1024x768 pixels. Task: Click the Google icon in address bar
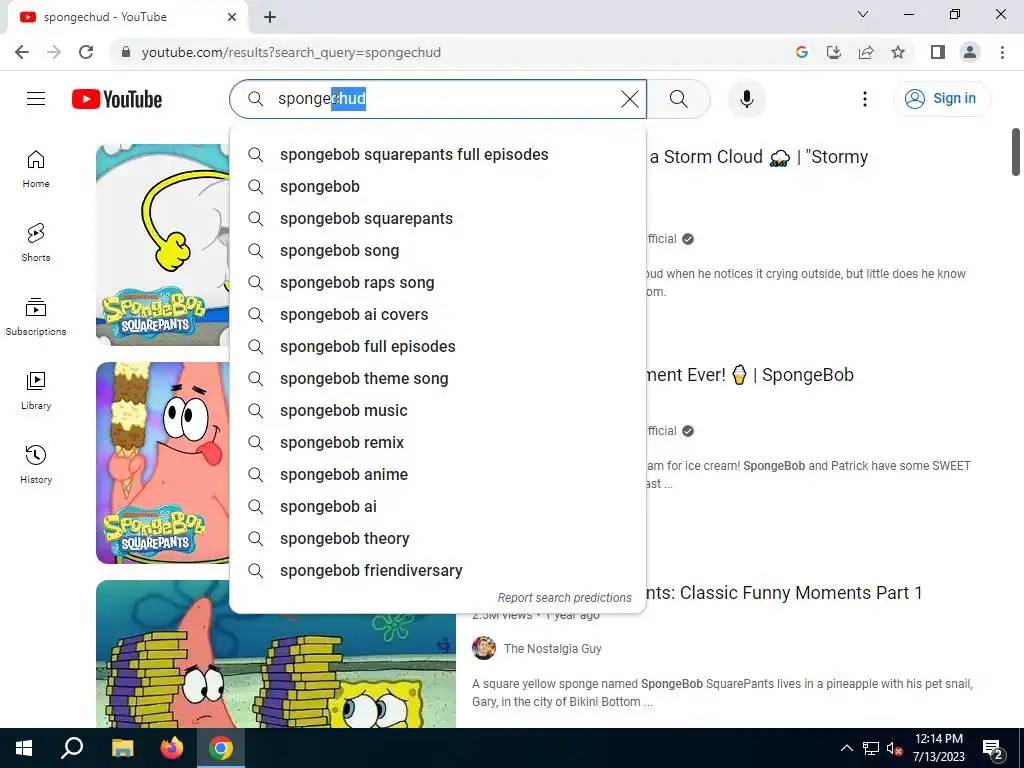click(802, 52)
